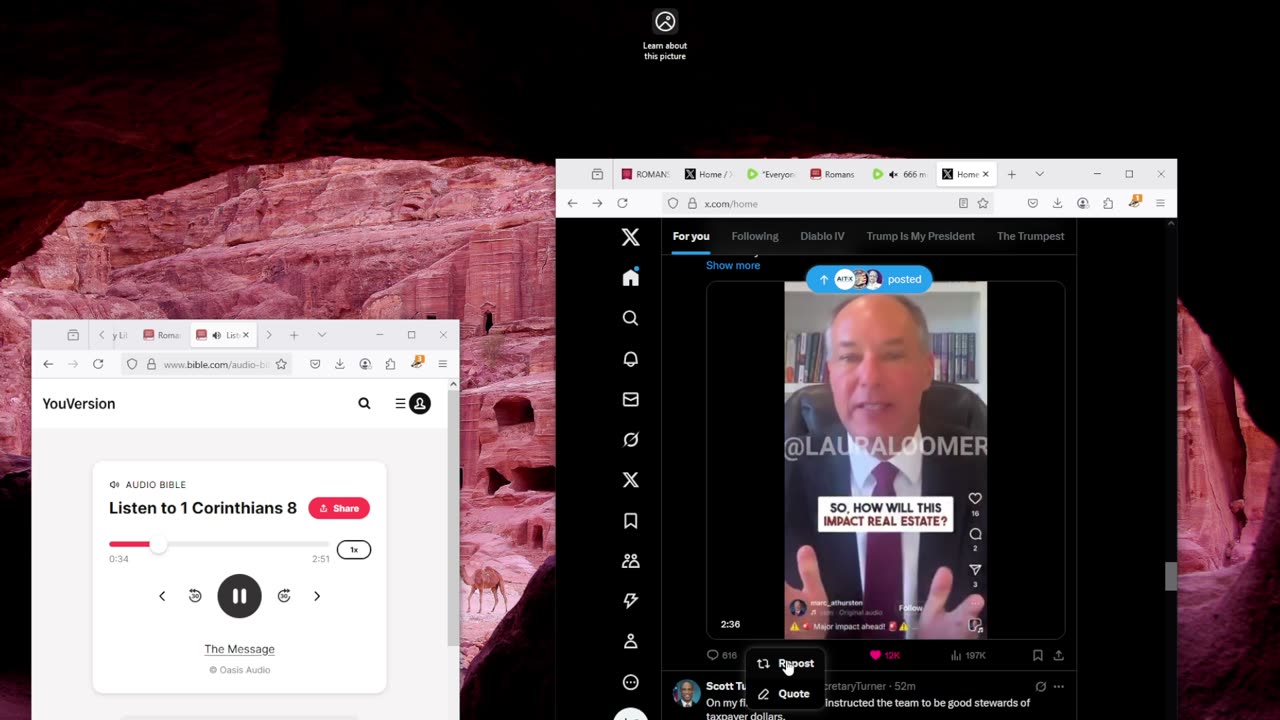The width and height of the screenshot is (1280, 720).
Task: Click Show more link on post
Action: 733,265
